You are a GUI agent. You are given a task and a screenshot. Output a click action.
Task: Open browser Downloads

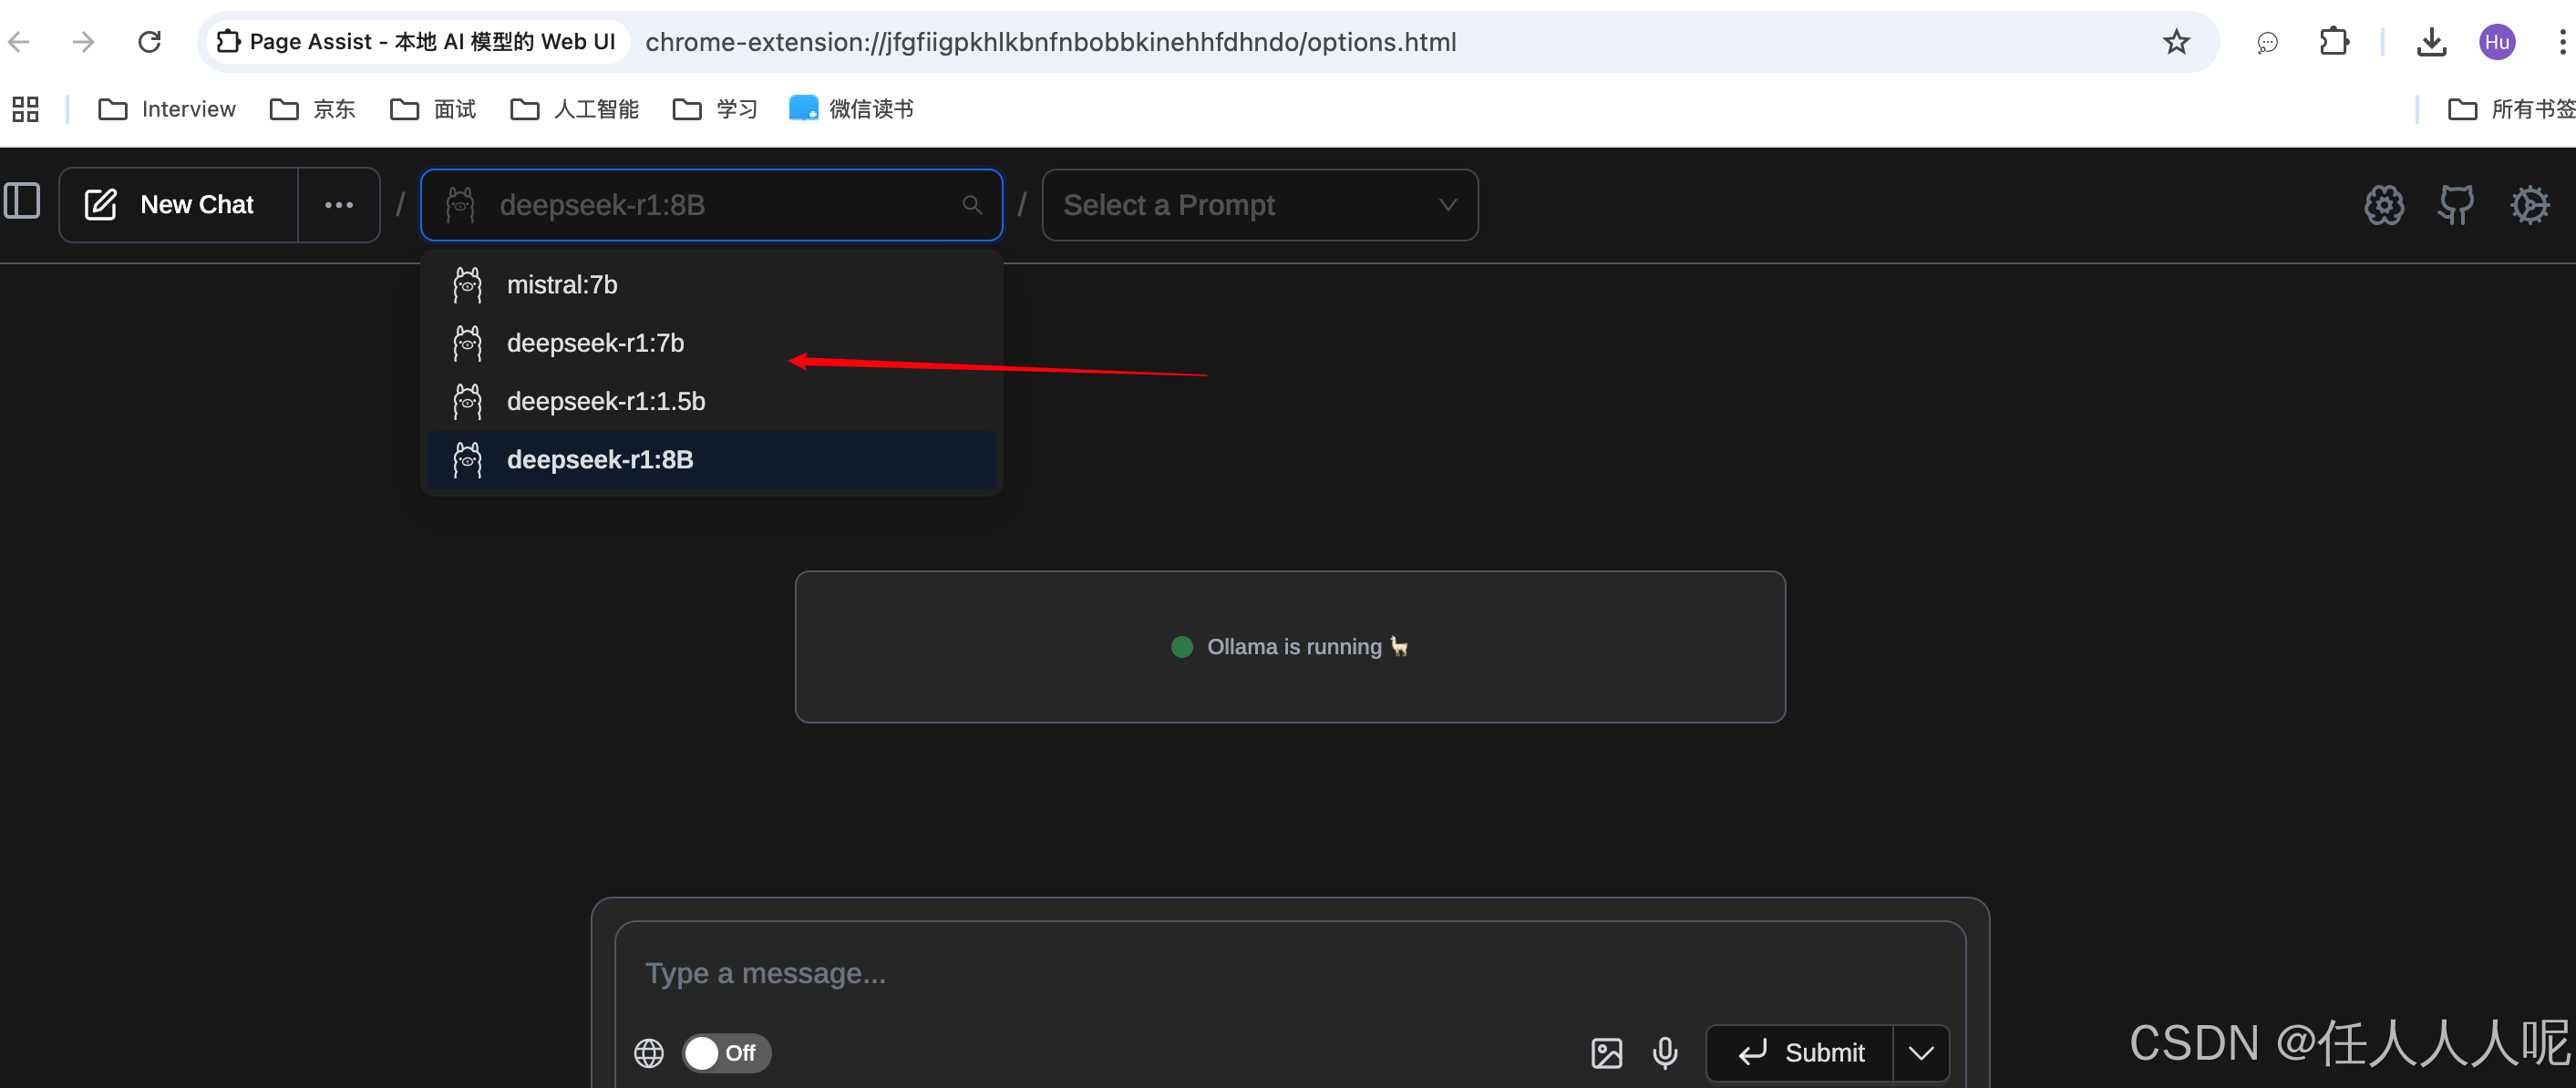click(2431, 42)
